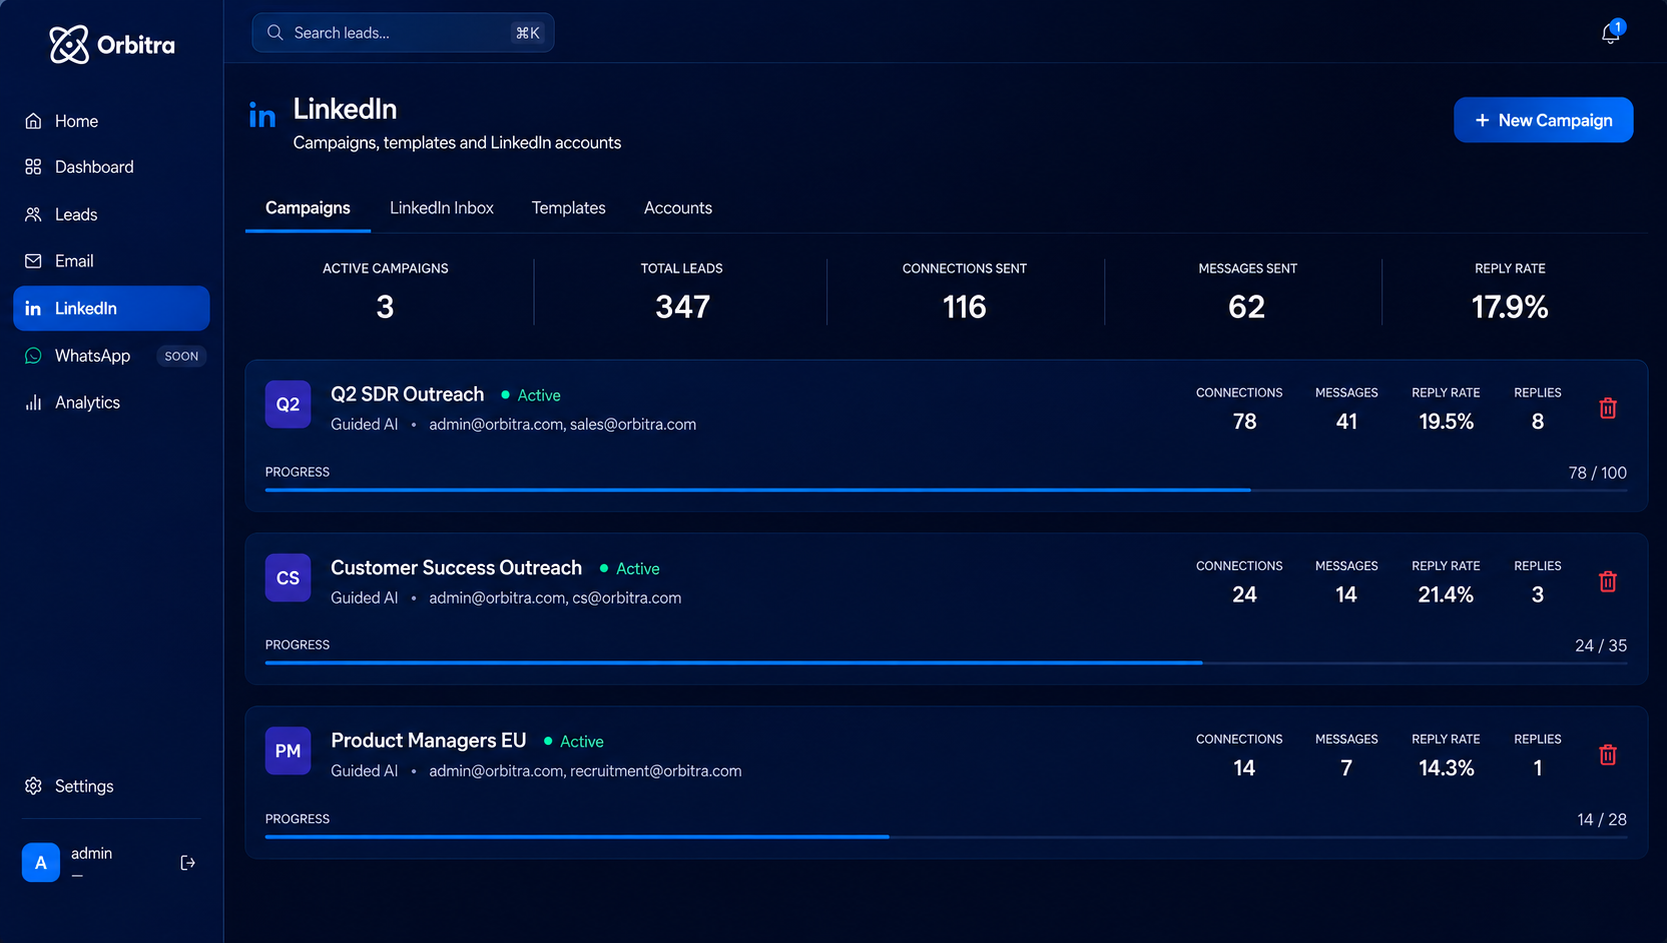Click the 21.4% reply rate value
The image size is (1667, 943).
tap(1446, 594)
